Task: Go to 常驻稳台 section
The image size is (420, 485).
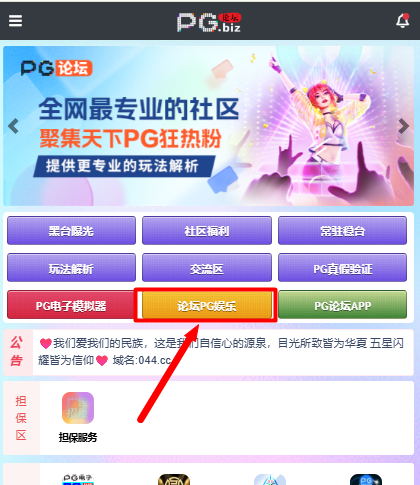Action: 342,231
